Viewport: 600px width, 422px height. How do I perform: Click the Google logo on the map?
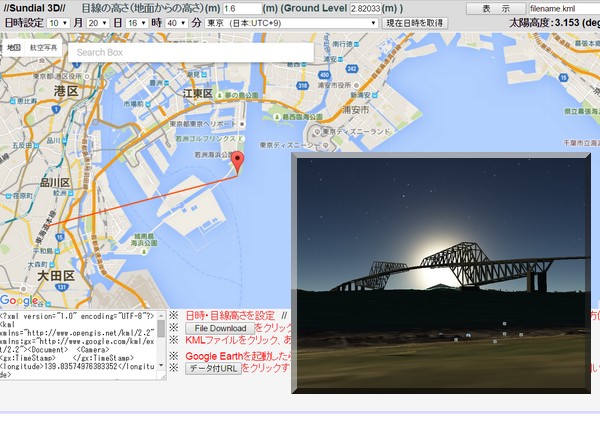click(20, 300)
